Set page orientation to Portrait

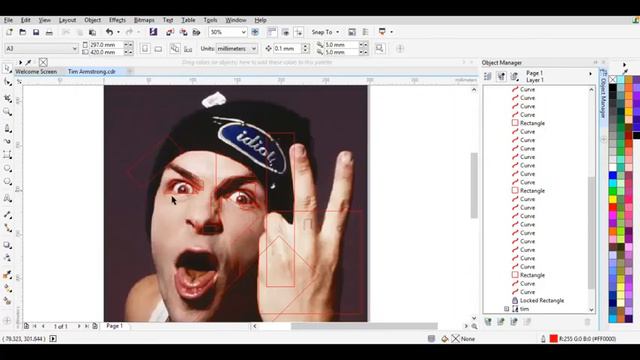coord(145,49)
